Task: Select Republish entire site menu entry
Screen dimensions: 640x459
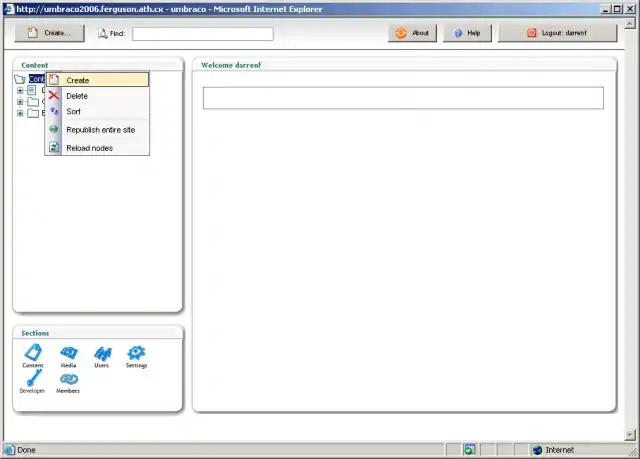Action: (100, 130)
